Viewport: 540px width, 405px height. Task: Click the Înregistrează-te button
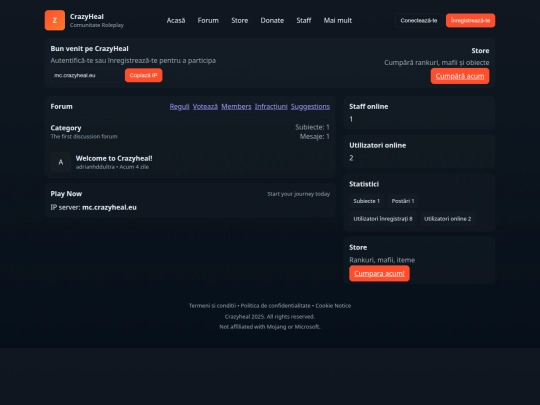click(470, 20)
